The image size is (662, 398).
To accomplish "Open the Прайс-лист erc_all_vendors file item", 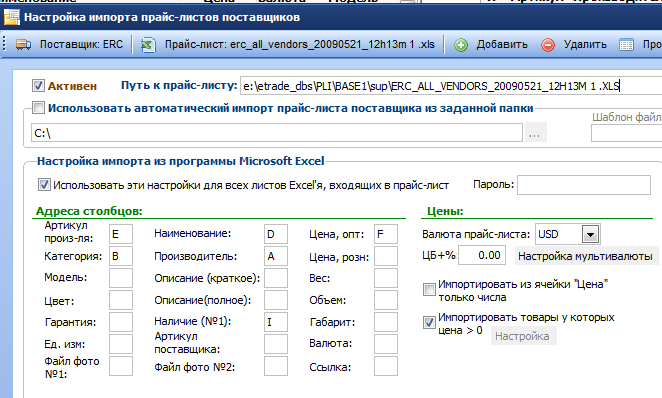I will (288, 44).
